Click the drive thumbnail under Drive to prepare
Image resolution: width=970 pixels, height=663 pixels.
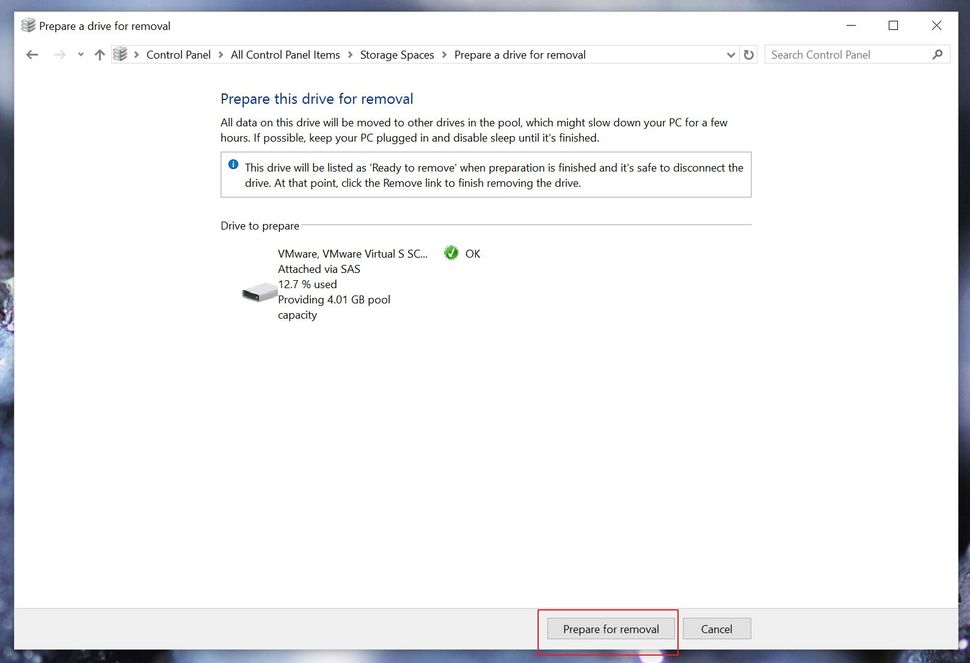pos(258,291)
